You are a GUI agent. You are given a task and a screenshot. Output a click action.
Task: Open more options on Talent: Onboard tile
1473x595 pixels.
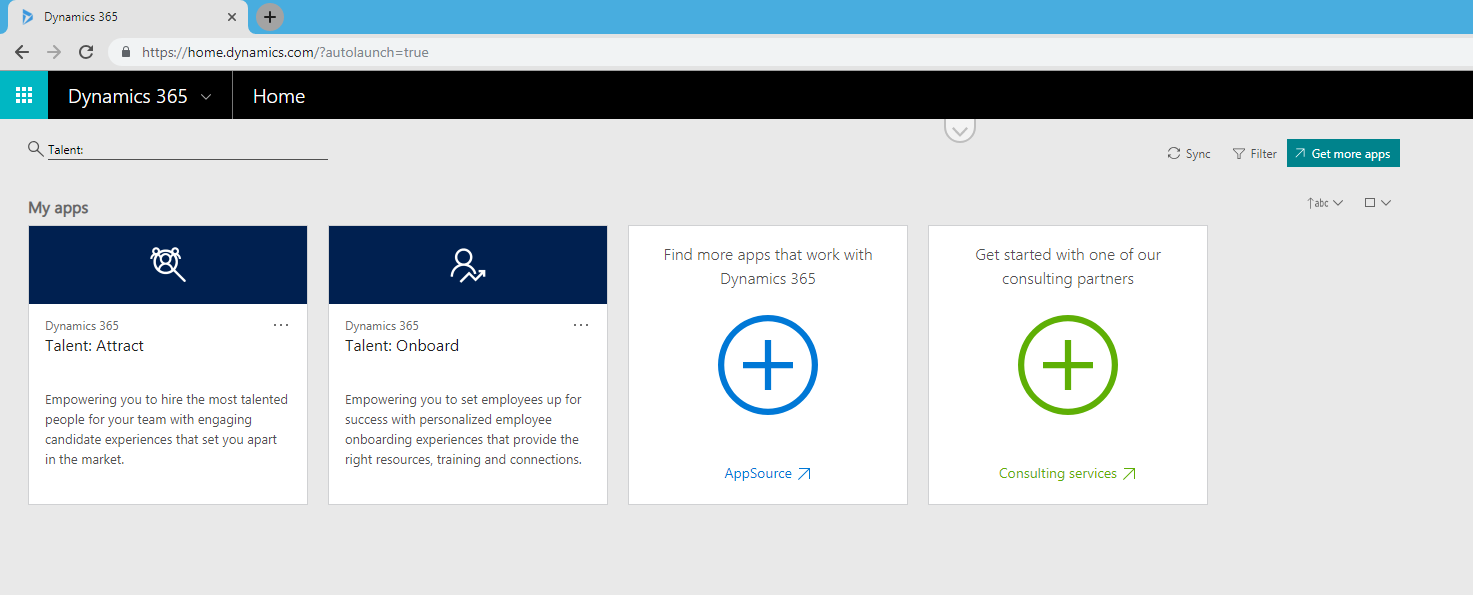581,325
